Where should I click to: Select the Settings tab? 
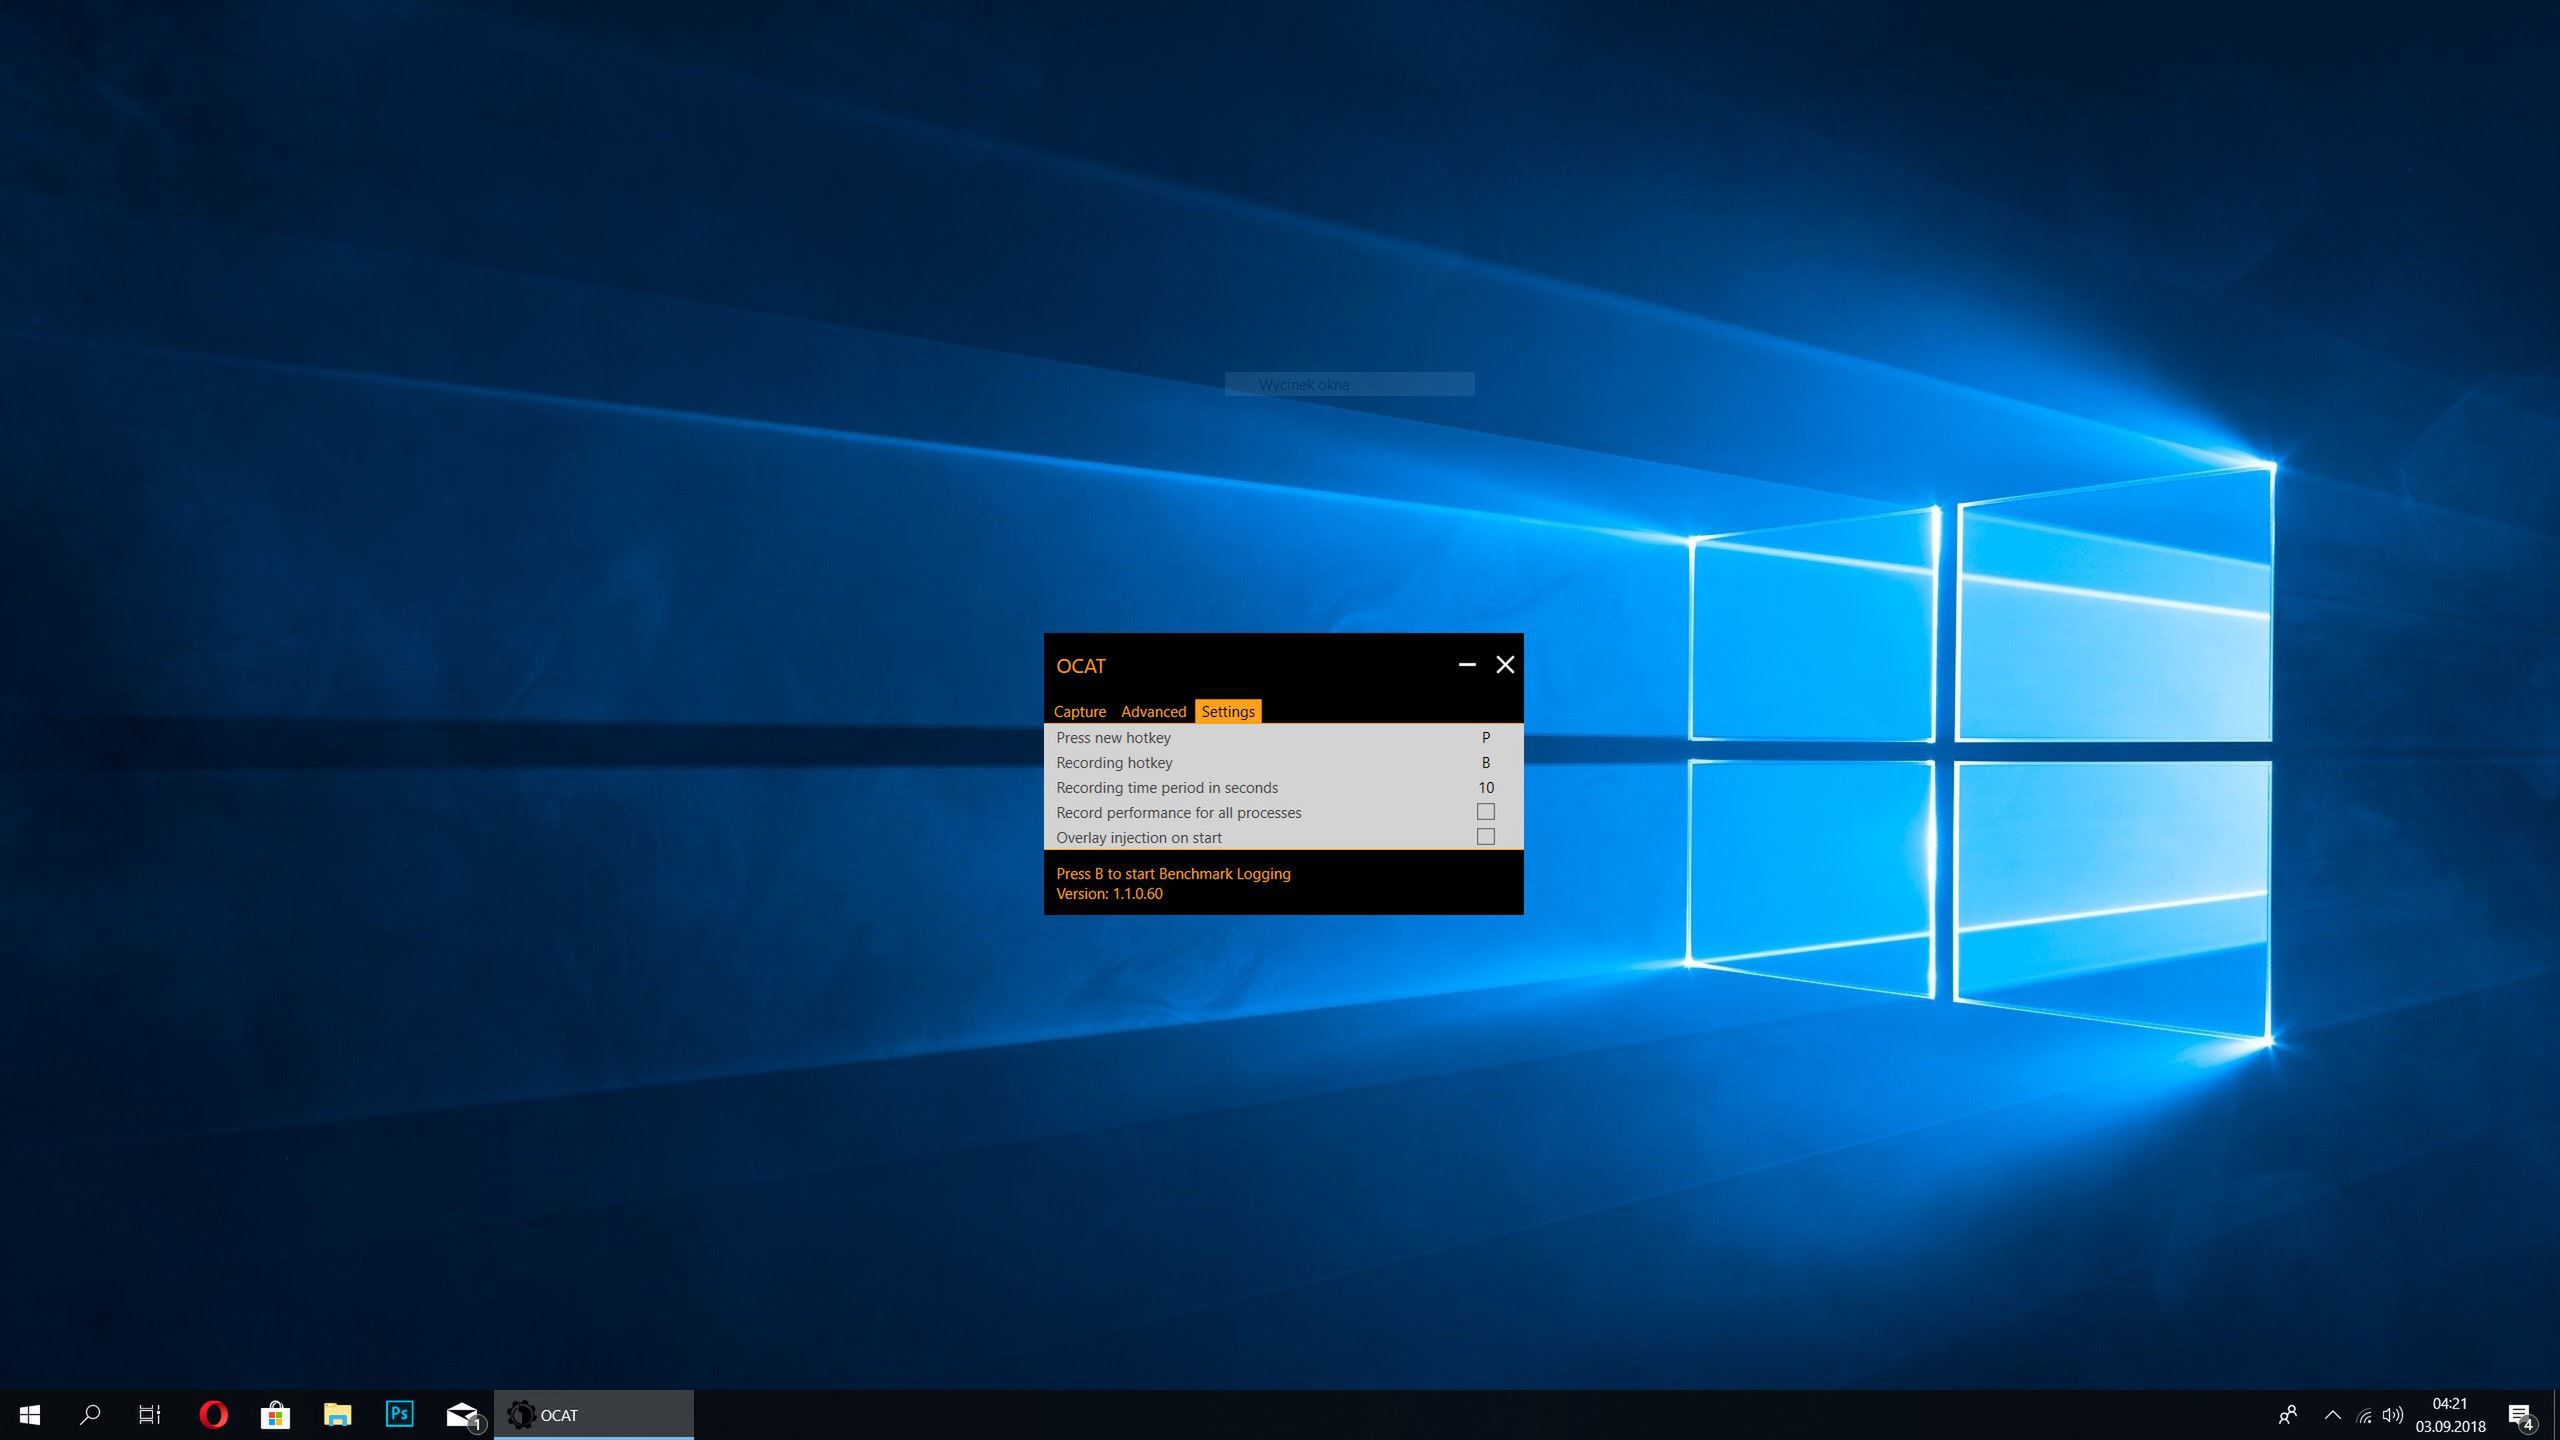(x=1227, y=711)
